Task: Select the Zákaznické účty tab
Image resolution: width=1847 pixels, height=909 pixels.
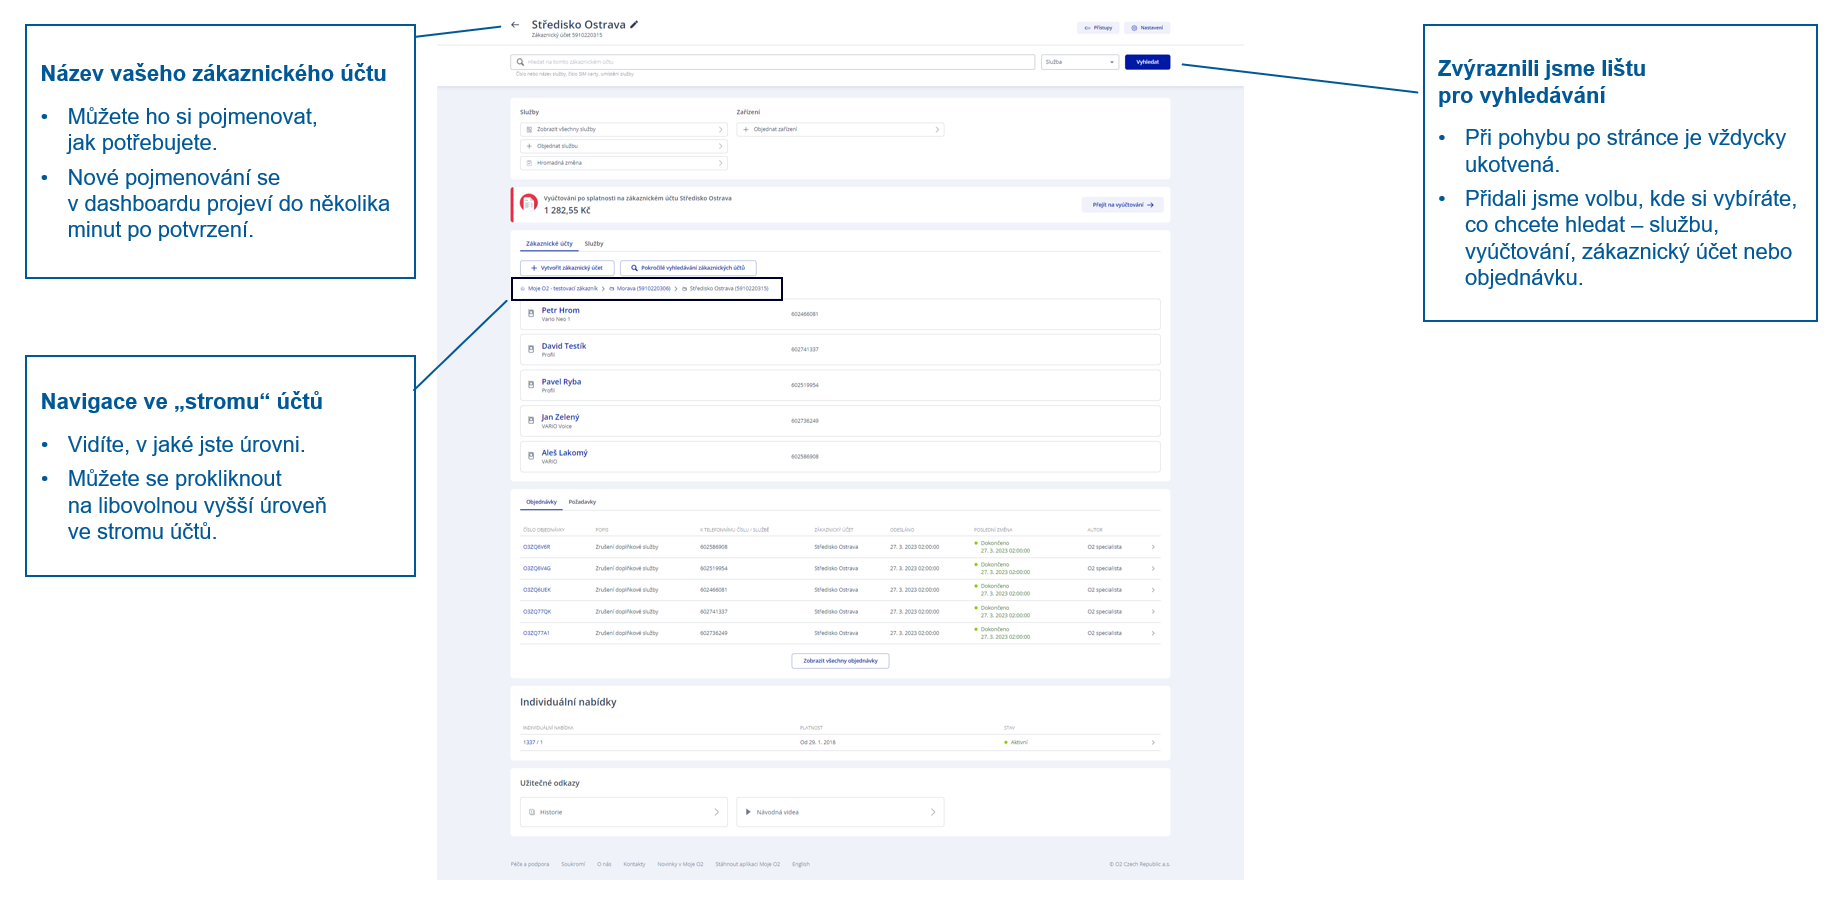Action: (x=549, y=244)
